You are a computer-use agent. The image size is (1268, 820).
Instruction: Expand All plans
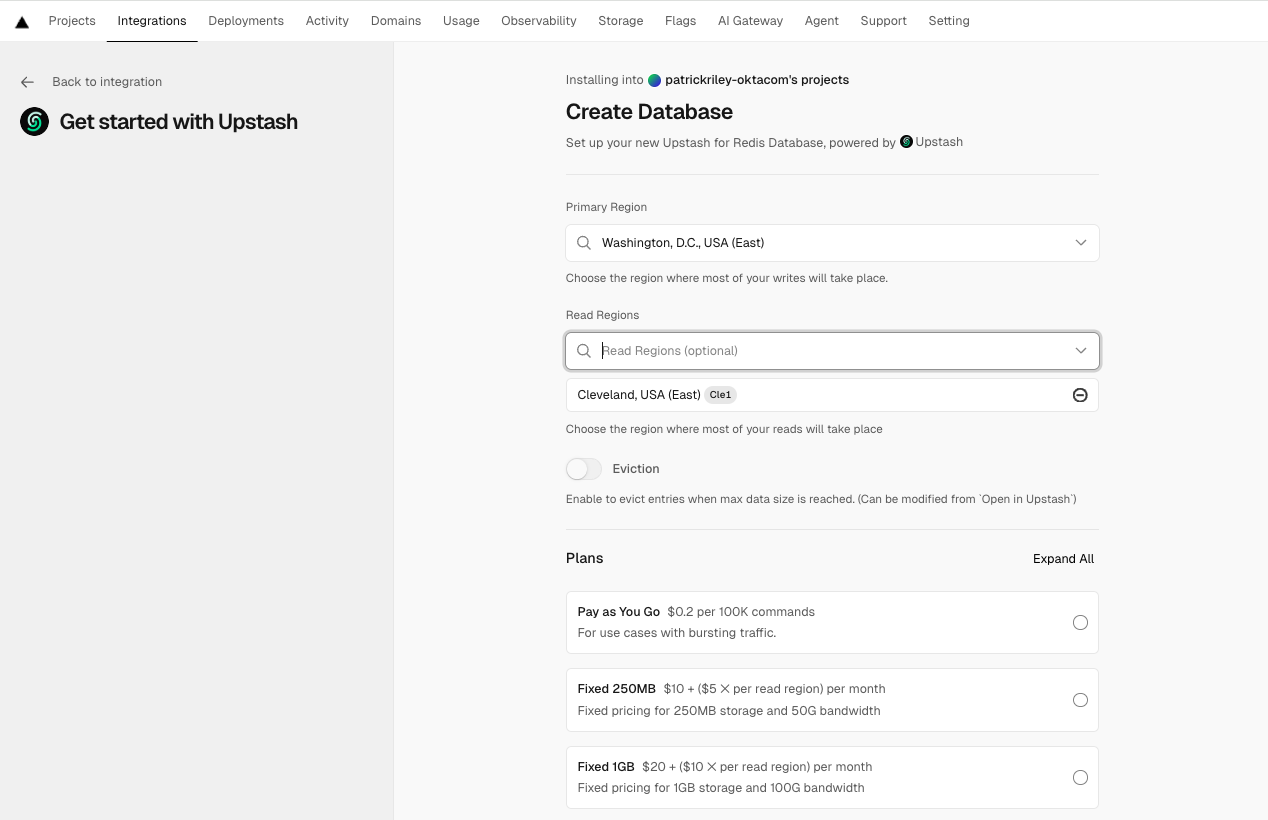click(1063, 559)
